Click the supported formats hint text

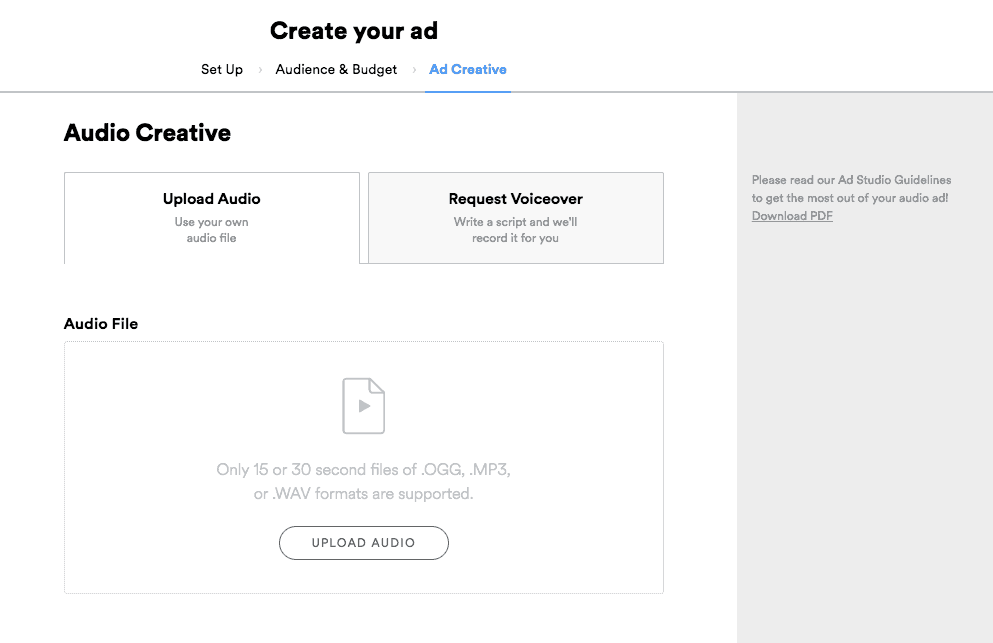[363, 481]
